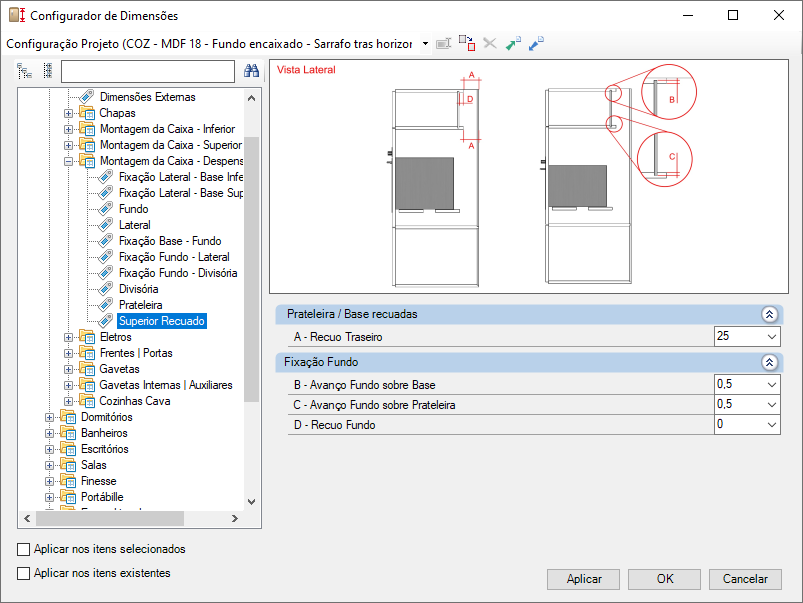Click the gray delete X toolbar icon
Viewport: 803px width, 603px height.
click(490, 44)
